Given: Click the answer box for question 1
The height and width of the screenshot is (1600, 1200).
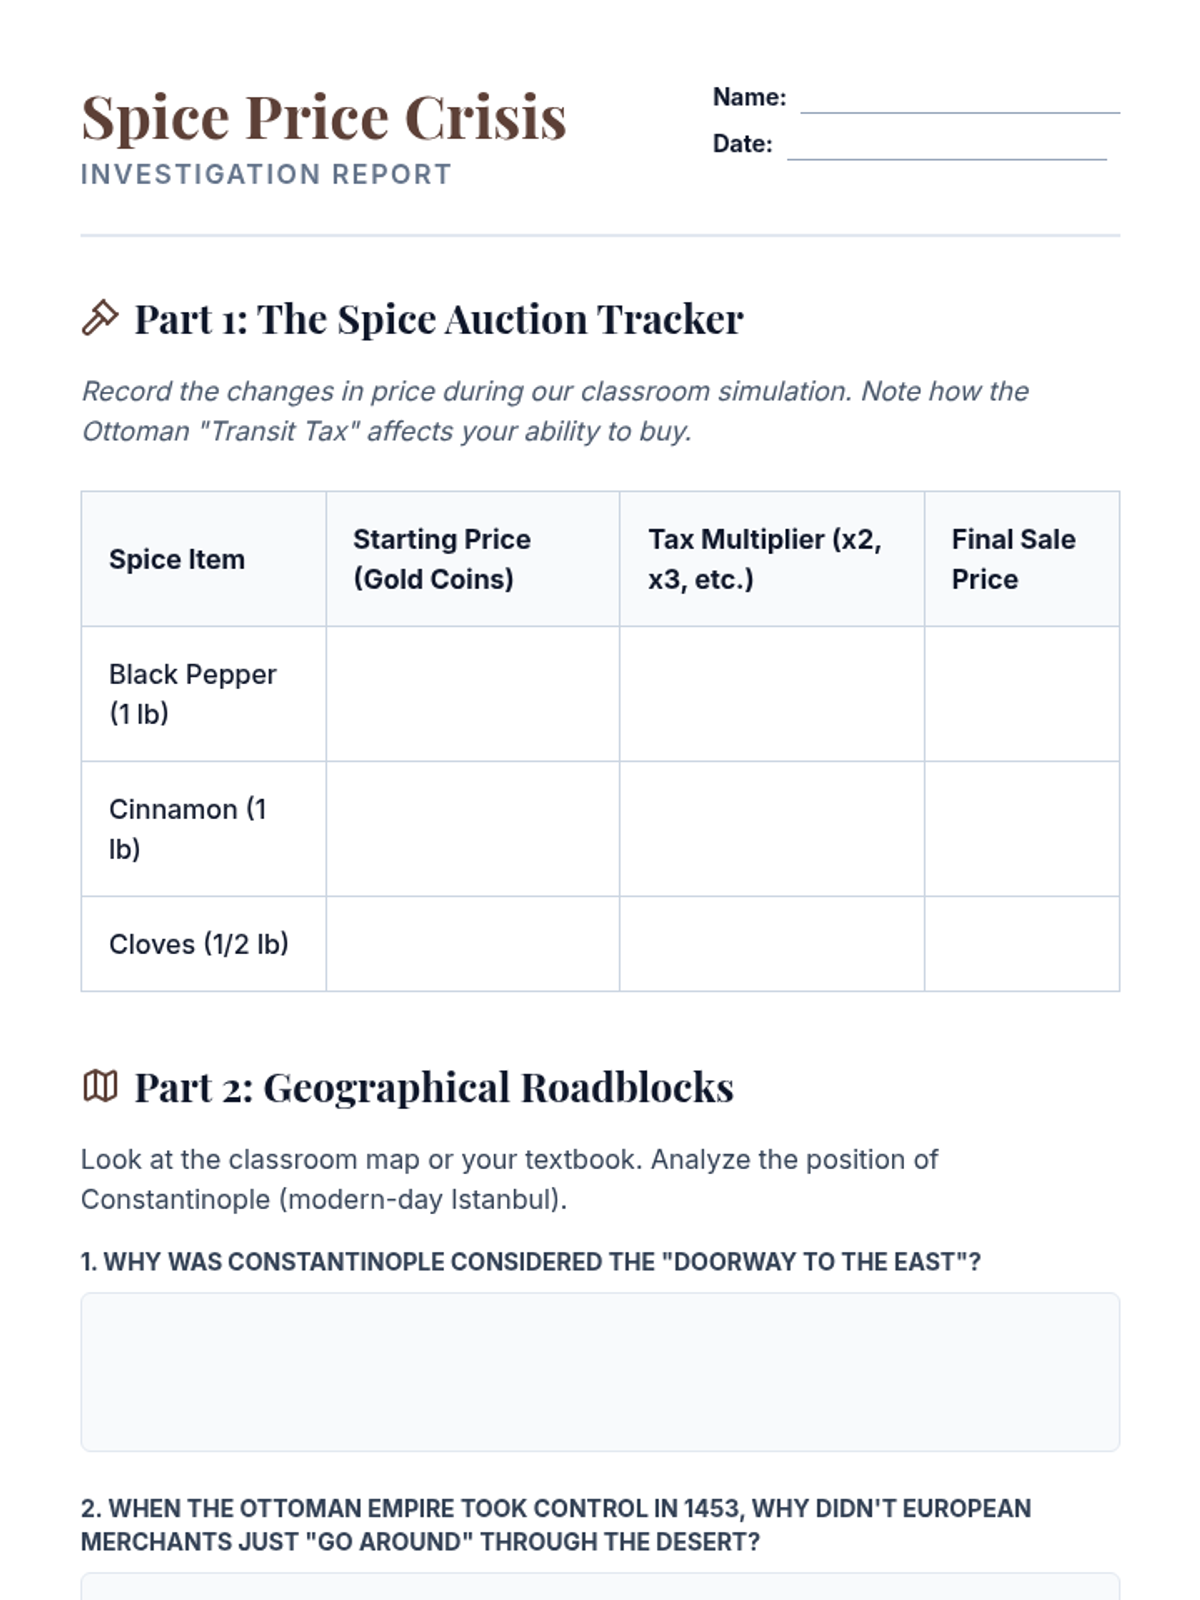Looking at the screenshot, I should tap(600, 1372).
